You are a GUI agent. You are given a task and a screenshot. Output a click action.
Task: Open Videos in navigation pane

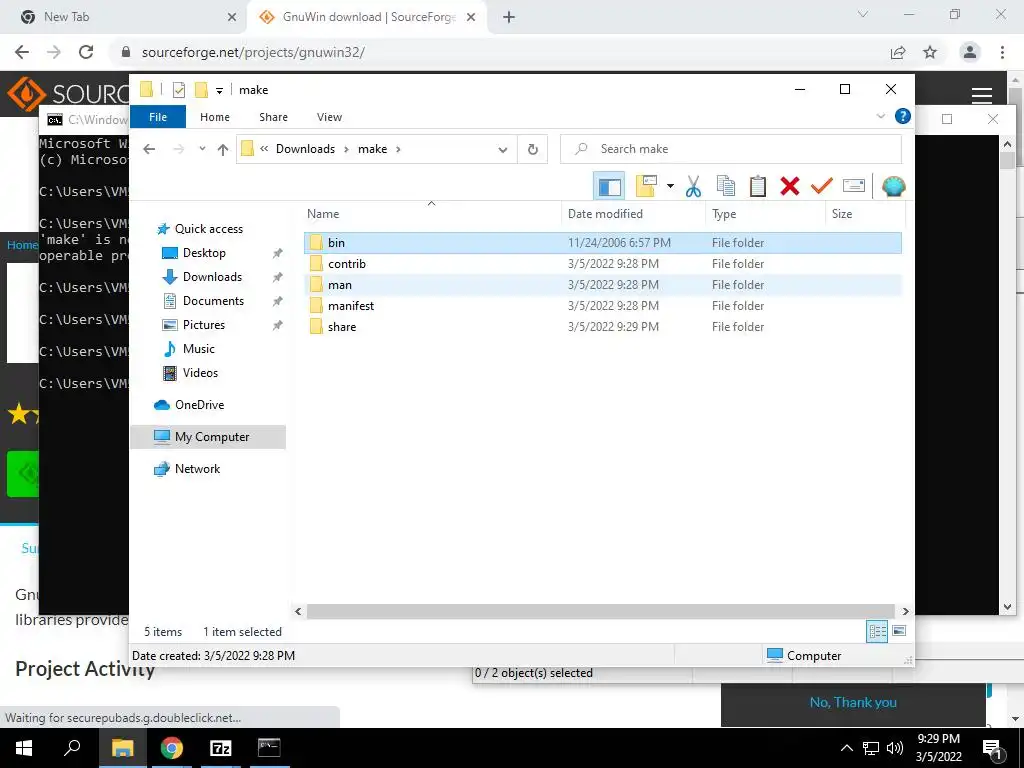[x=200, y=373]
